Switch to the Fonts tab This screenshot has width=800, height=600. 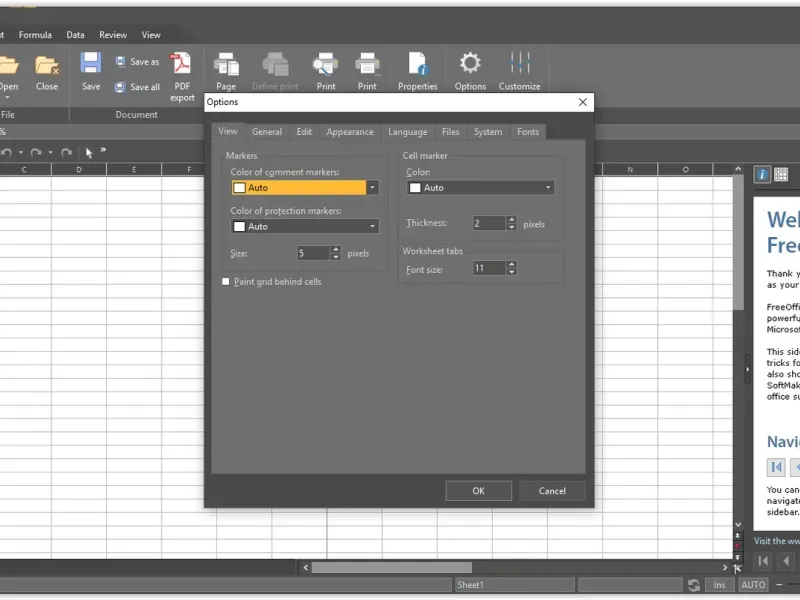pos(528,132)
